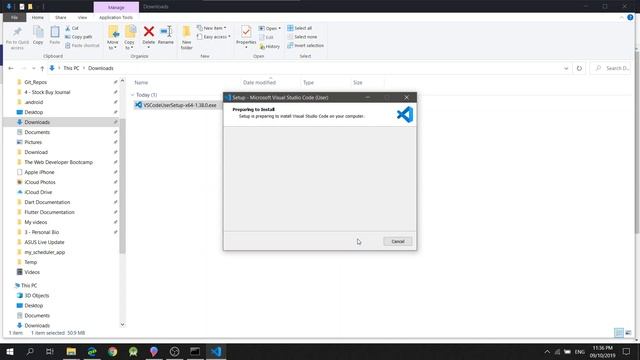
Task: Open the address bar history dropdown
Action: 566,68
